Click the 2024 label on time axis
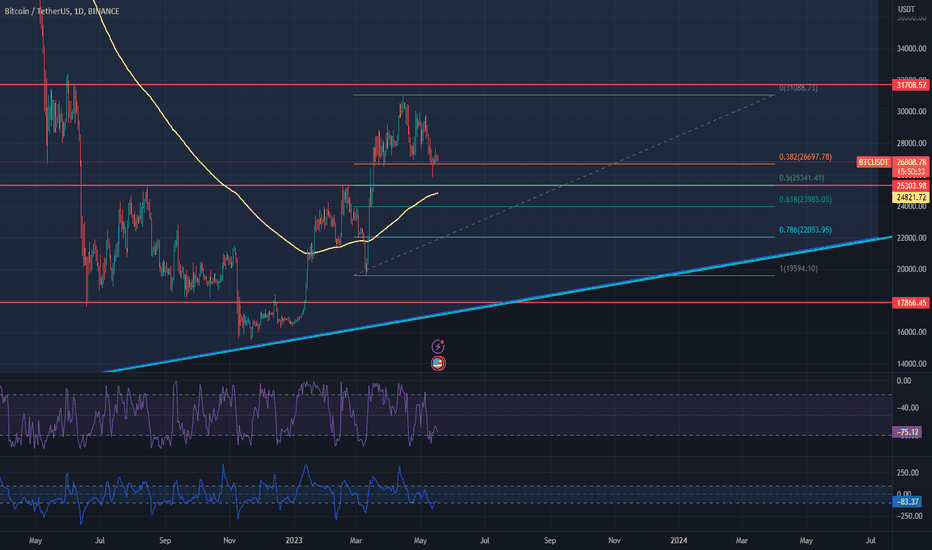Viewport: 932px width, 550px height. tap(679, 540)
